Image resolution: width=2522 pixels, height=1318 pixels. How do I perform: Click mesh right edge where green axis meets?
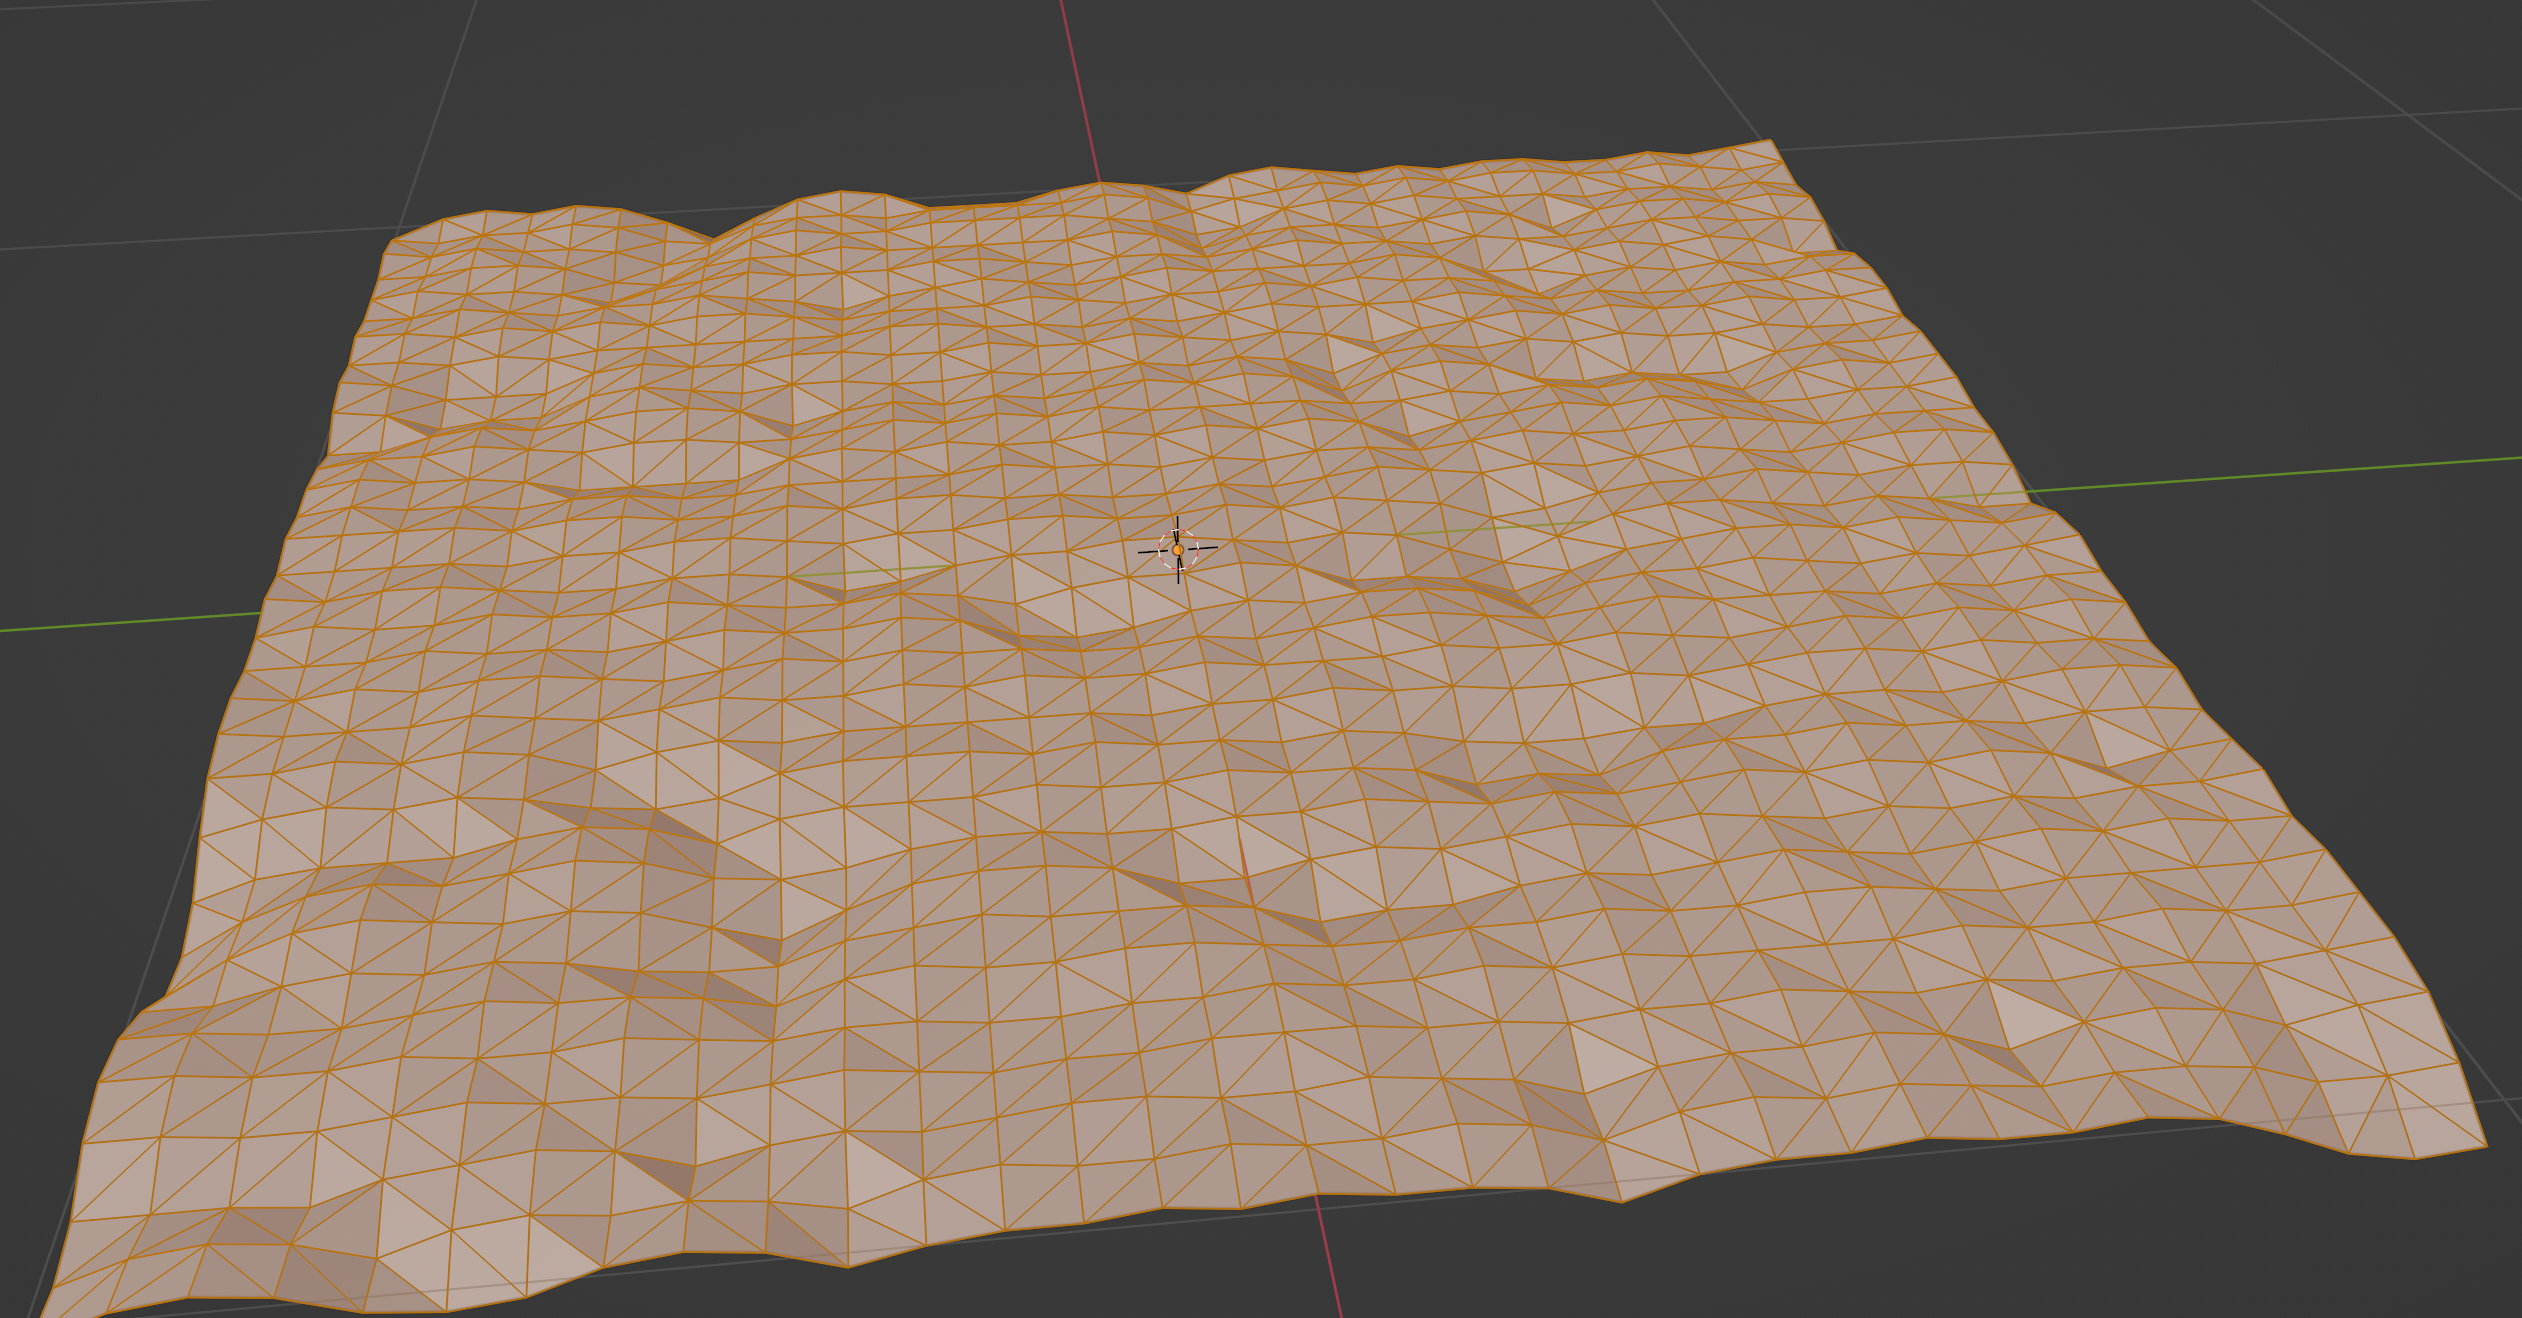[x=2025, y=493]
